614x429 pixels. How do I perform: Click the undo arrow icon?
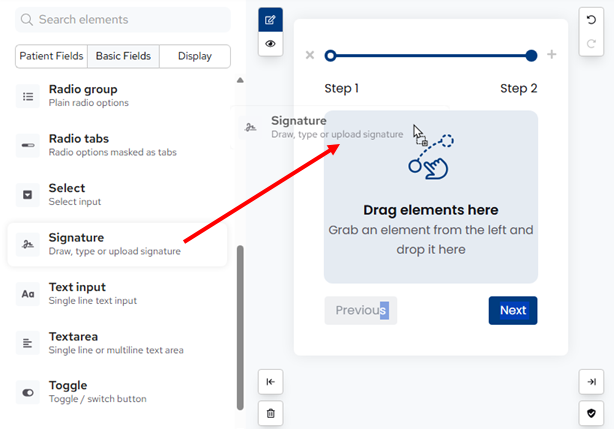(x=591, y=20)
